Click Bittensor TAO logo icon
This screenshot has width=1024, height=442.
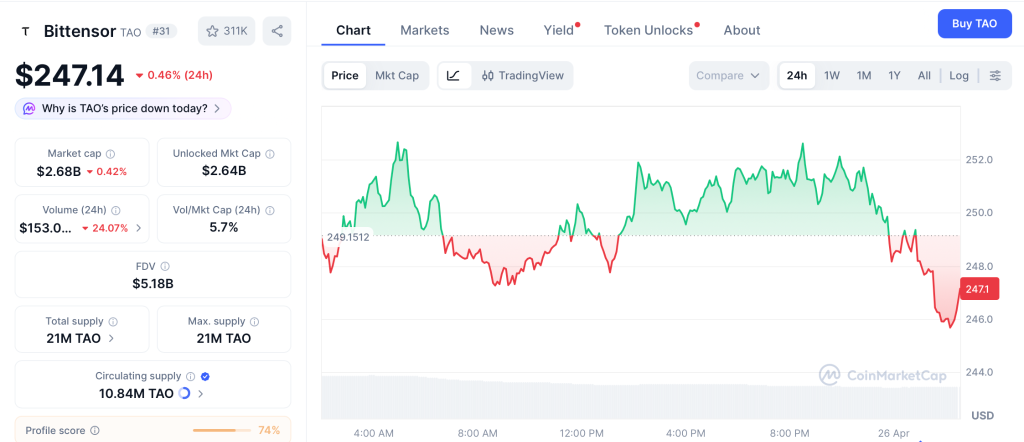click(x=25, y=31)
